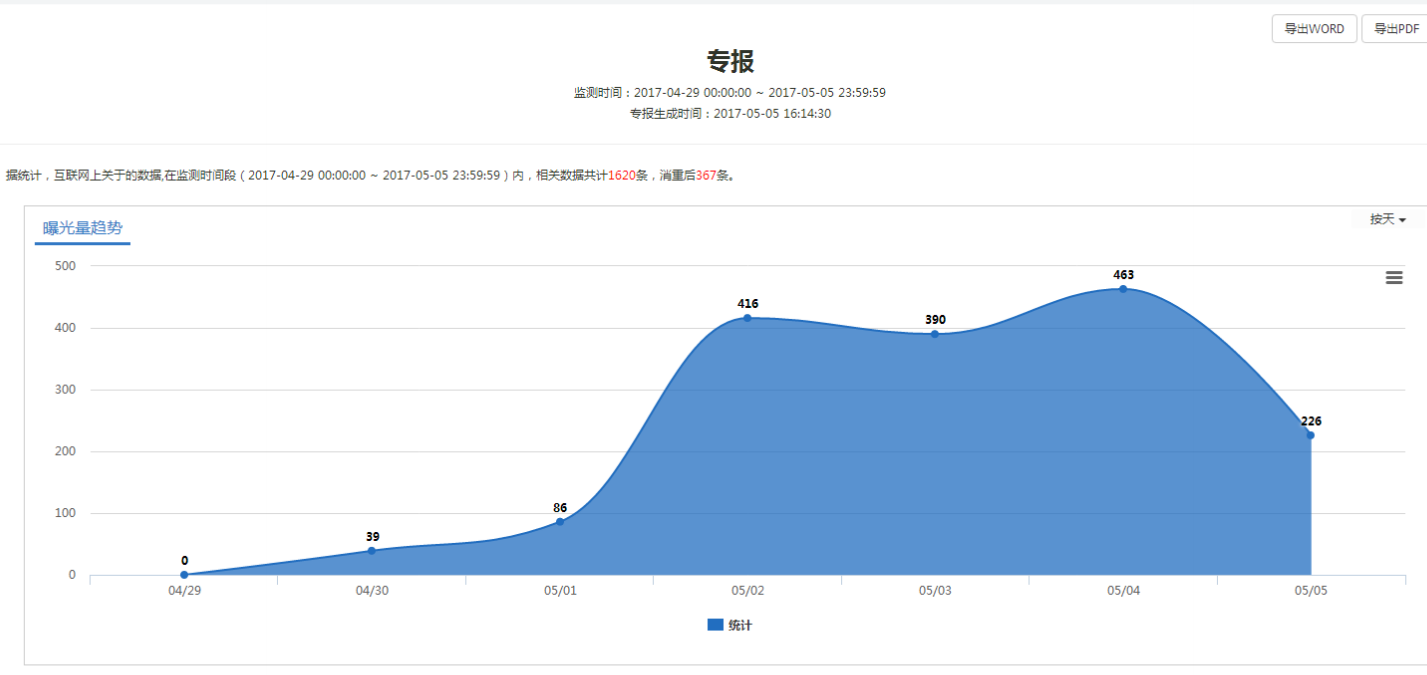Click the 04/29 x-axis label
Image resolution: width=1427 pixels, height=675 pixels.
point(184,591)
